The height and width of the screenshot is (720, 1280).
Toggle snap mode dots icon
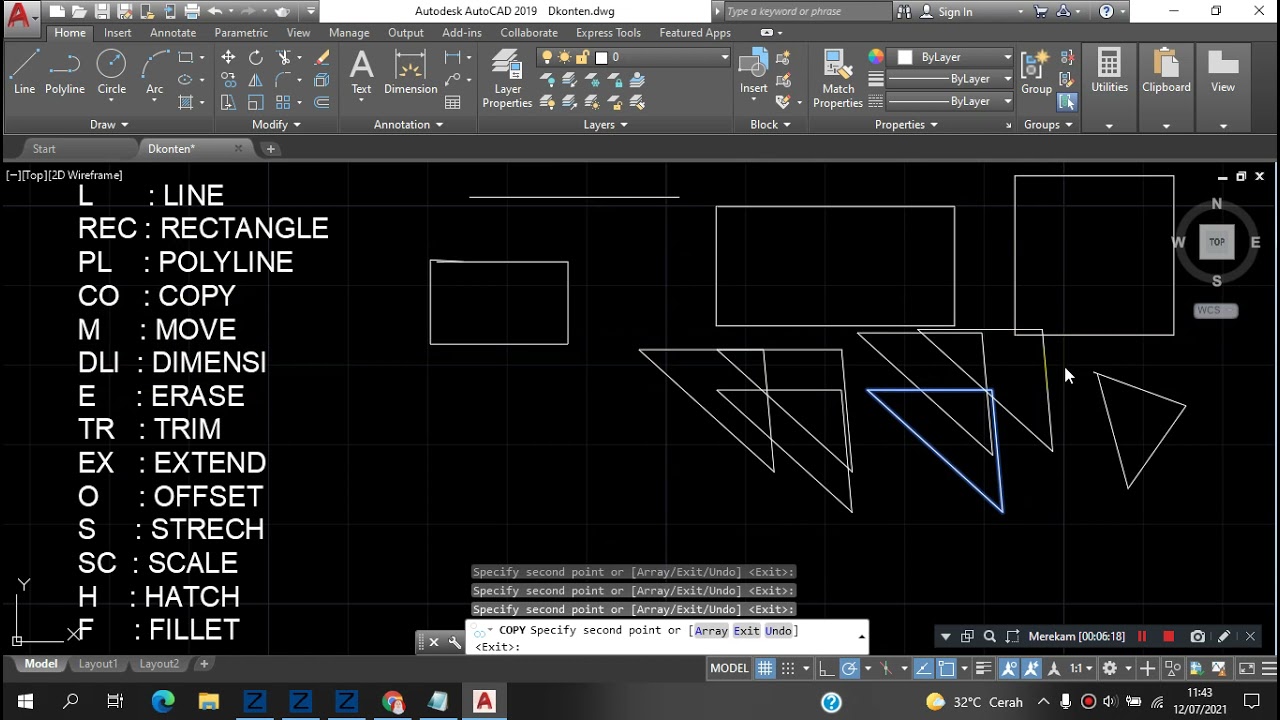(x=788, y=668)
